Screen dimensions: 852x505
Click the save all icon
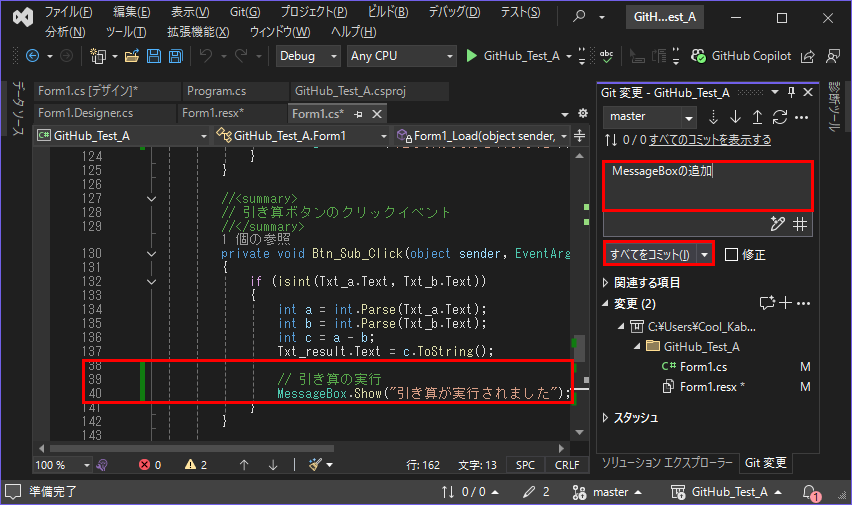coord(176,56)
